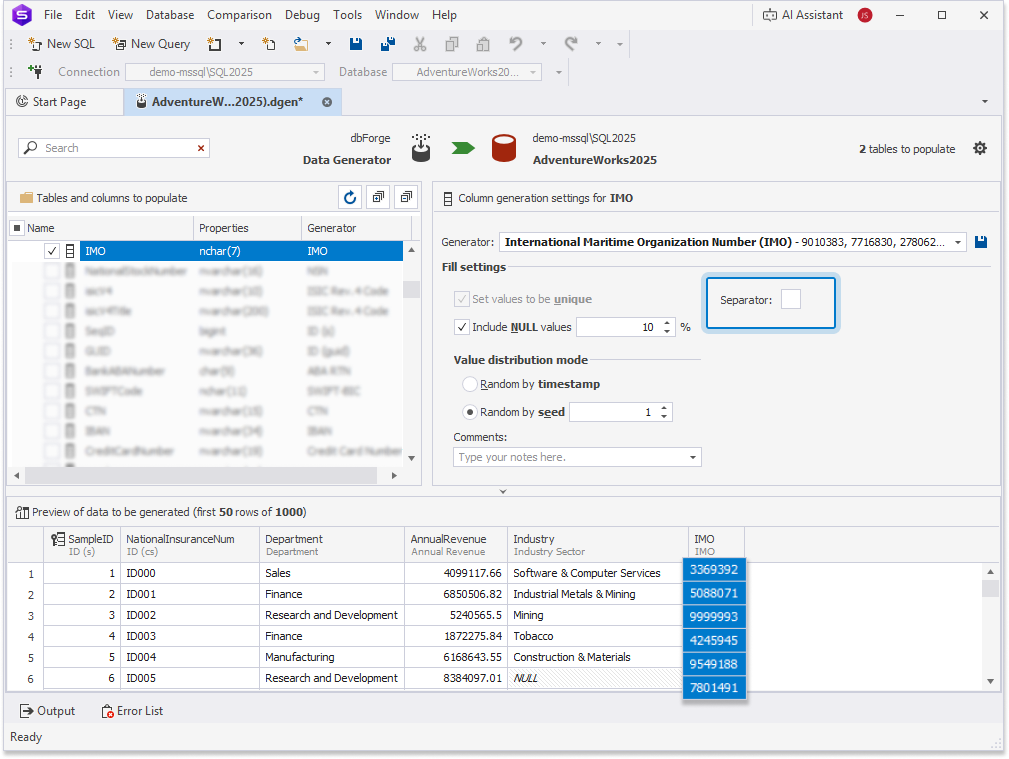Uncheck the IMO column checkbox

click(x=51, y=251)
